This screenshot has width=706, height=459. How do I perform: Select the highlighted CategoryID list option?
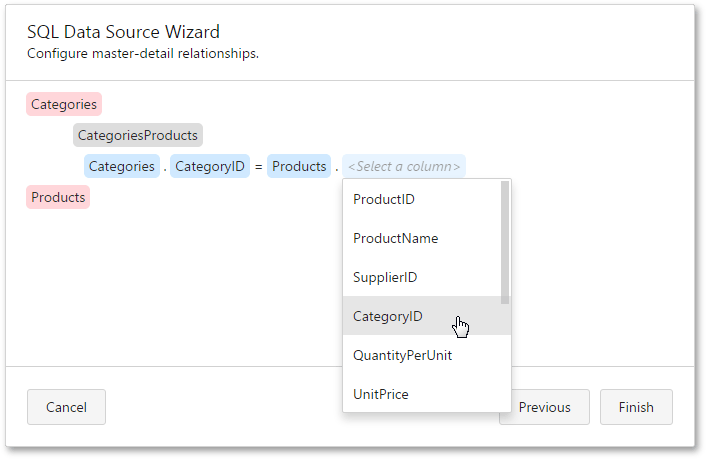click(388, 316)
